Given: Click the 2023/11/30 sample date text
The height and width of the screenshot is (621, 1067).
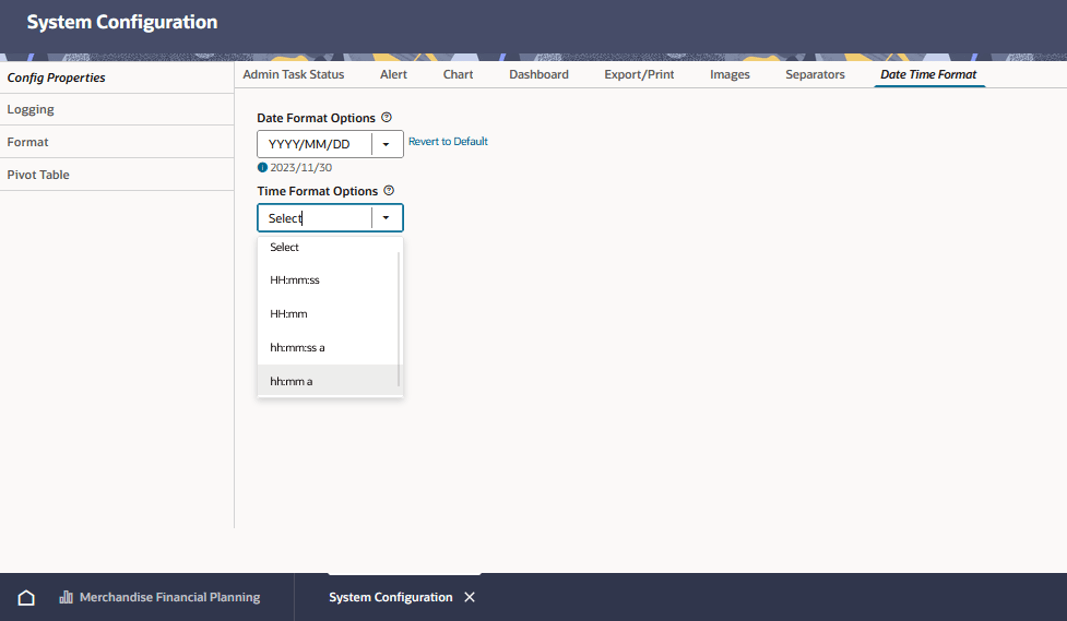Looking at the screenshot, I should [301, 167].
